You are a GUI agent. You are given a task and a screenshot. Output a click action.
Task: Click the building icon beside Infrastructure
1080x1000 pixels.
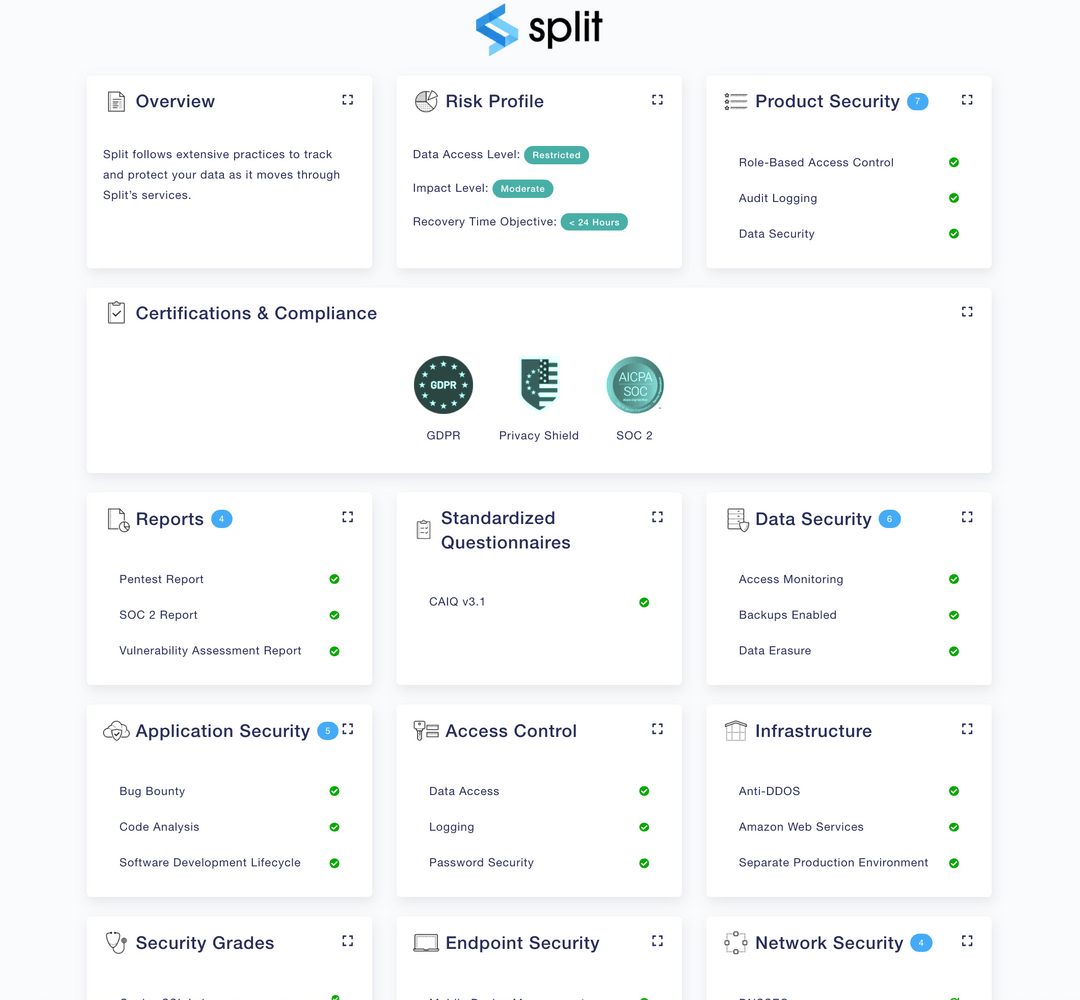(x=736, y=731)
